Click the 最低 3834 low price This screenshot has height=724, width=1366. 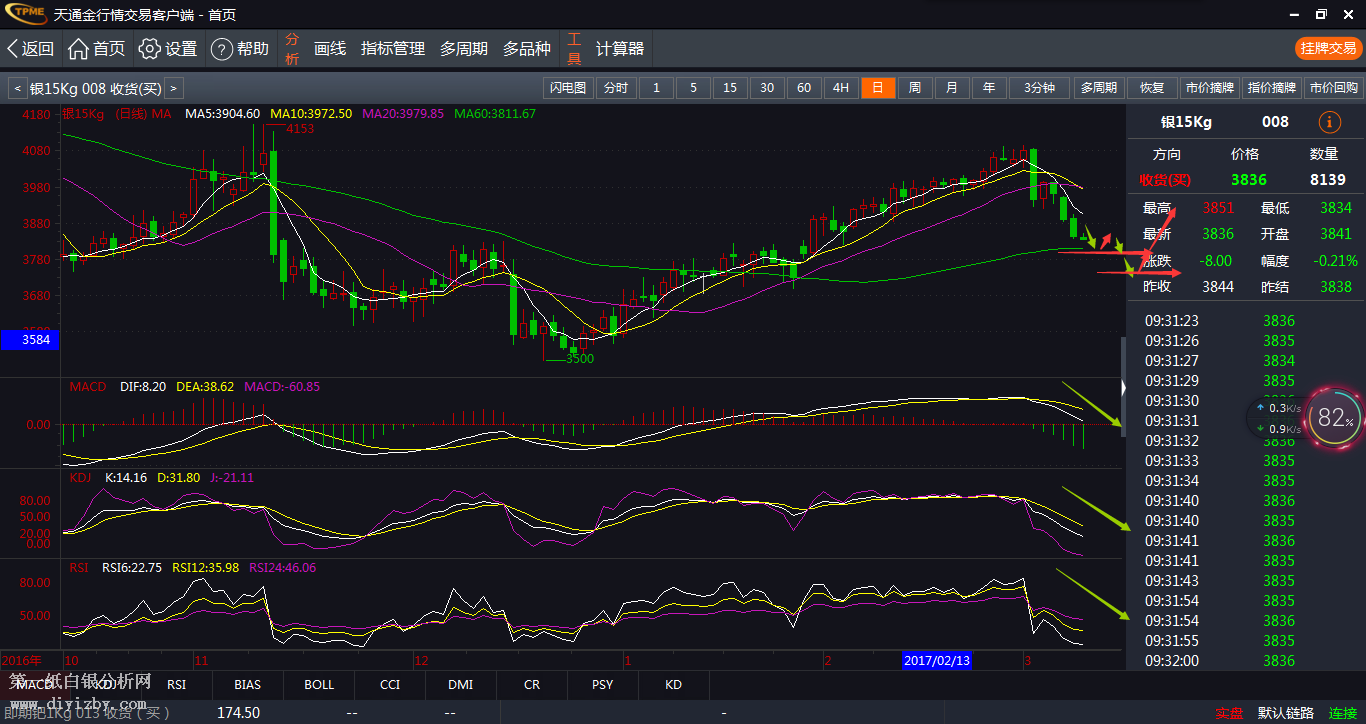pyautogui.click(x=1335, y=208)
